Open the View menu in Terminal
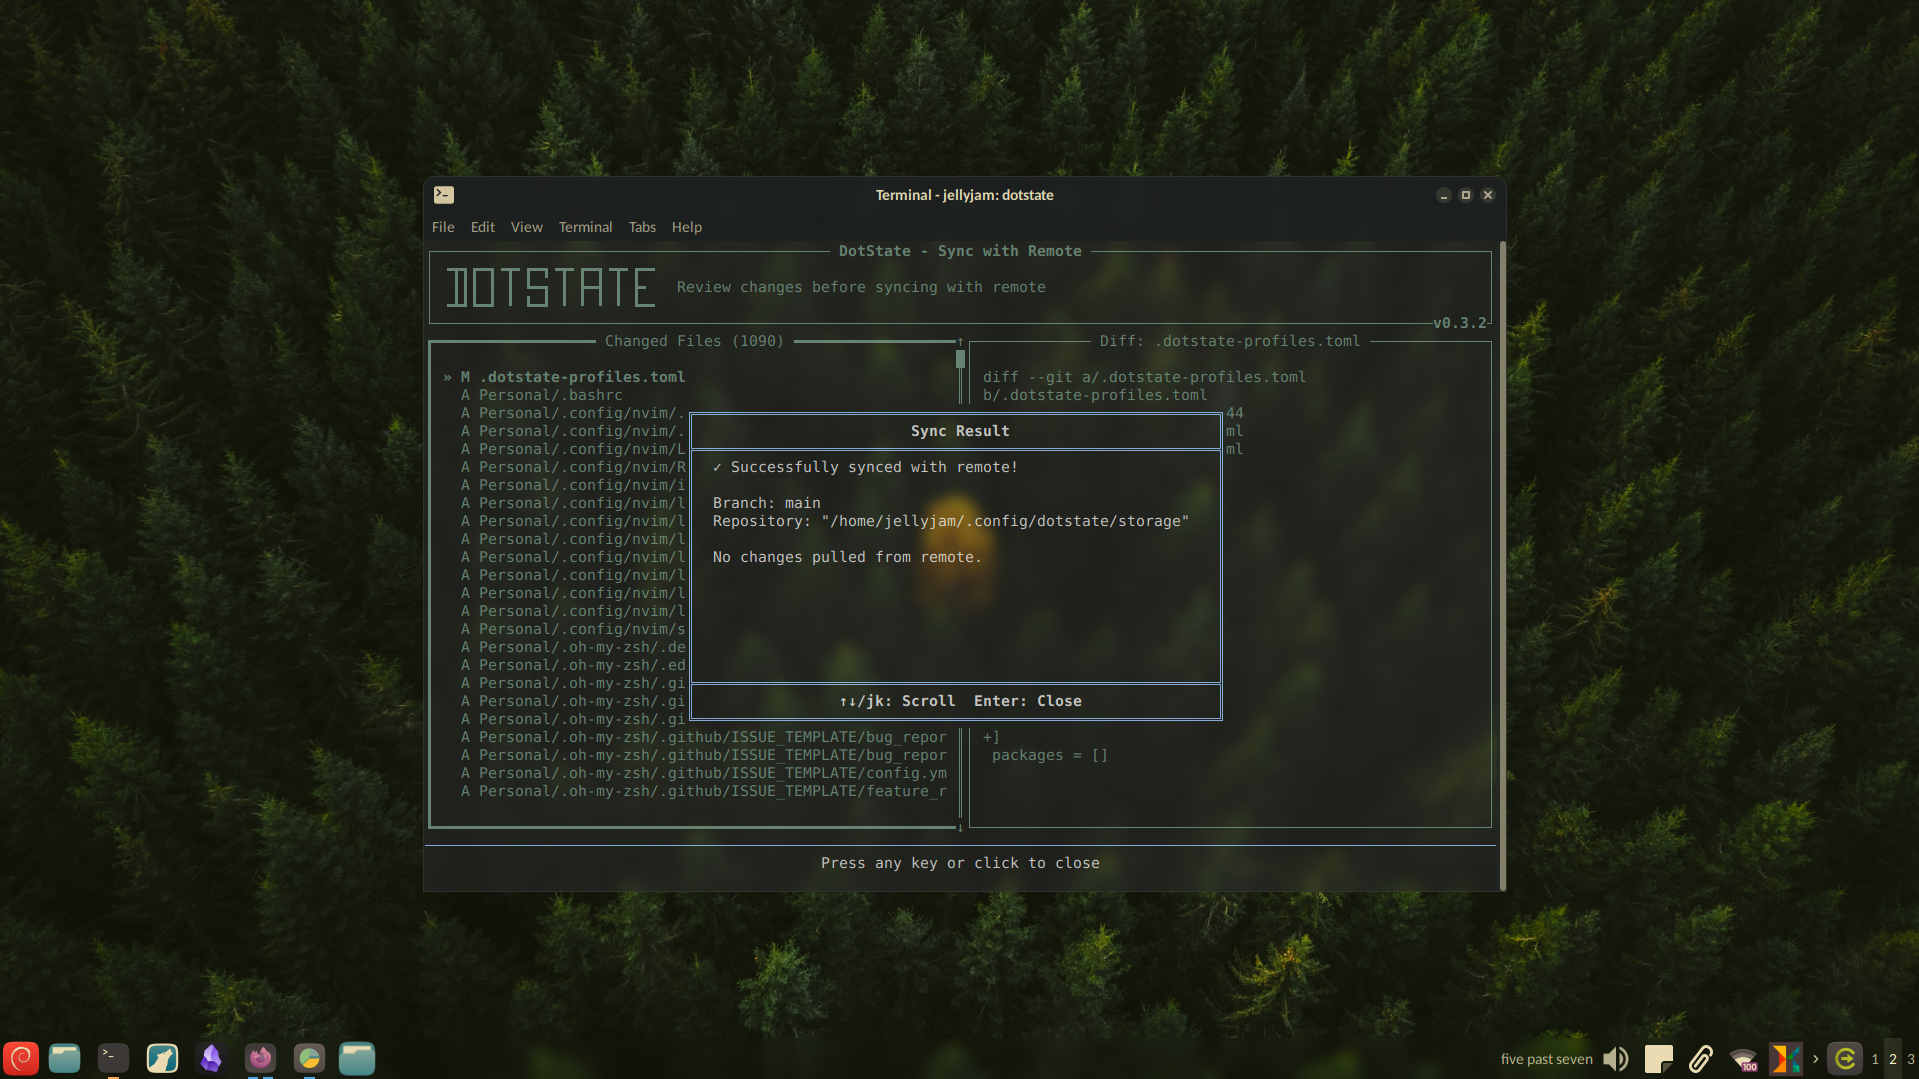 (x=527, y=227)
